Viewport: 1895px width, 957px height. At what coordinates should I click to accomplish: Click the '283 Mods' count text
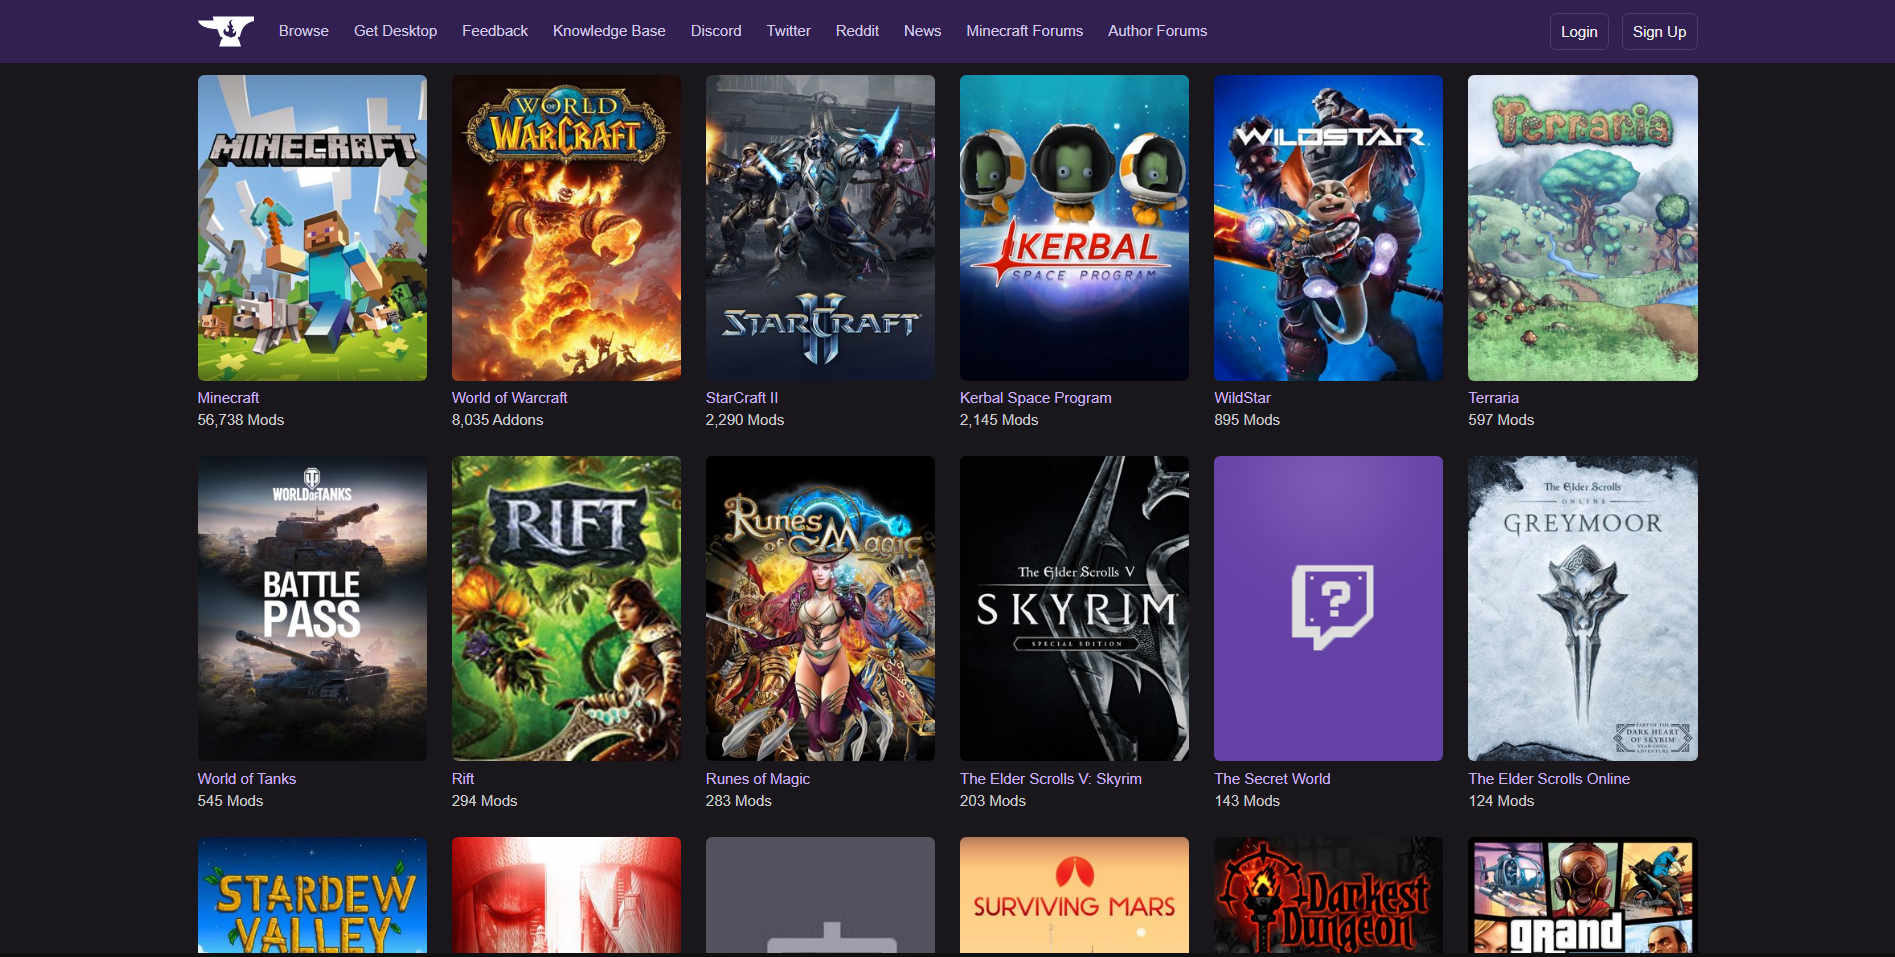tap(738, 801)
